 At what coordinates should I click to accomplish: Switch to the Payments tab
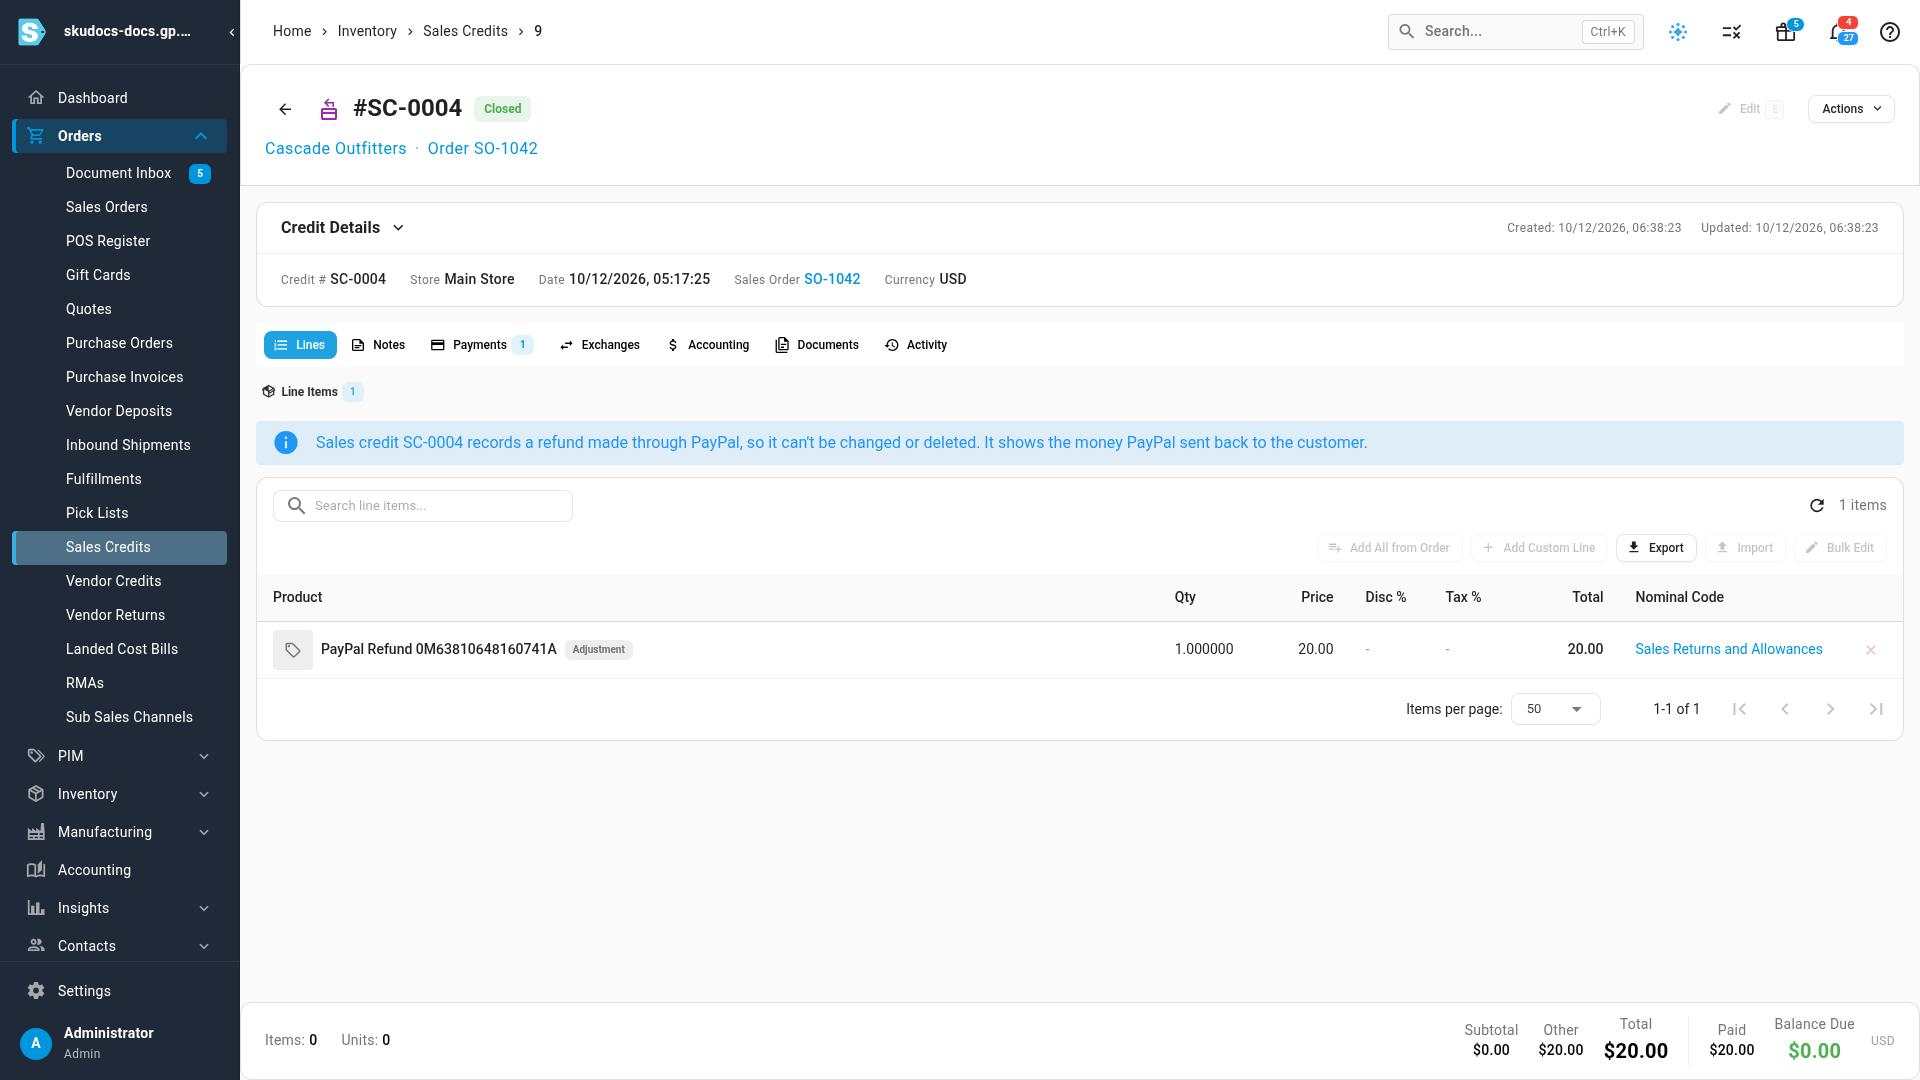[481, 345]
